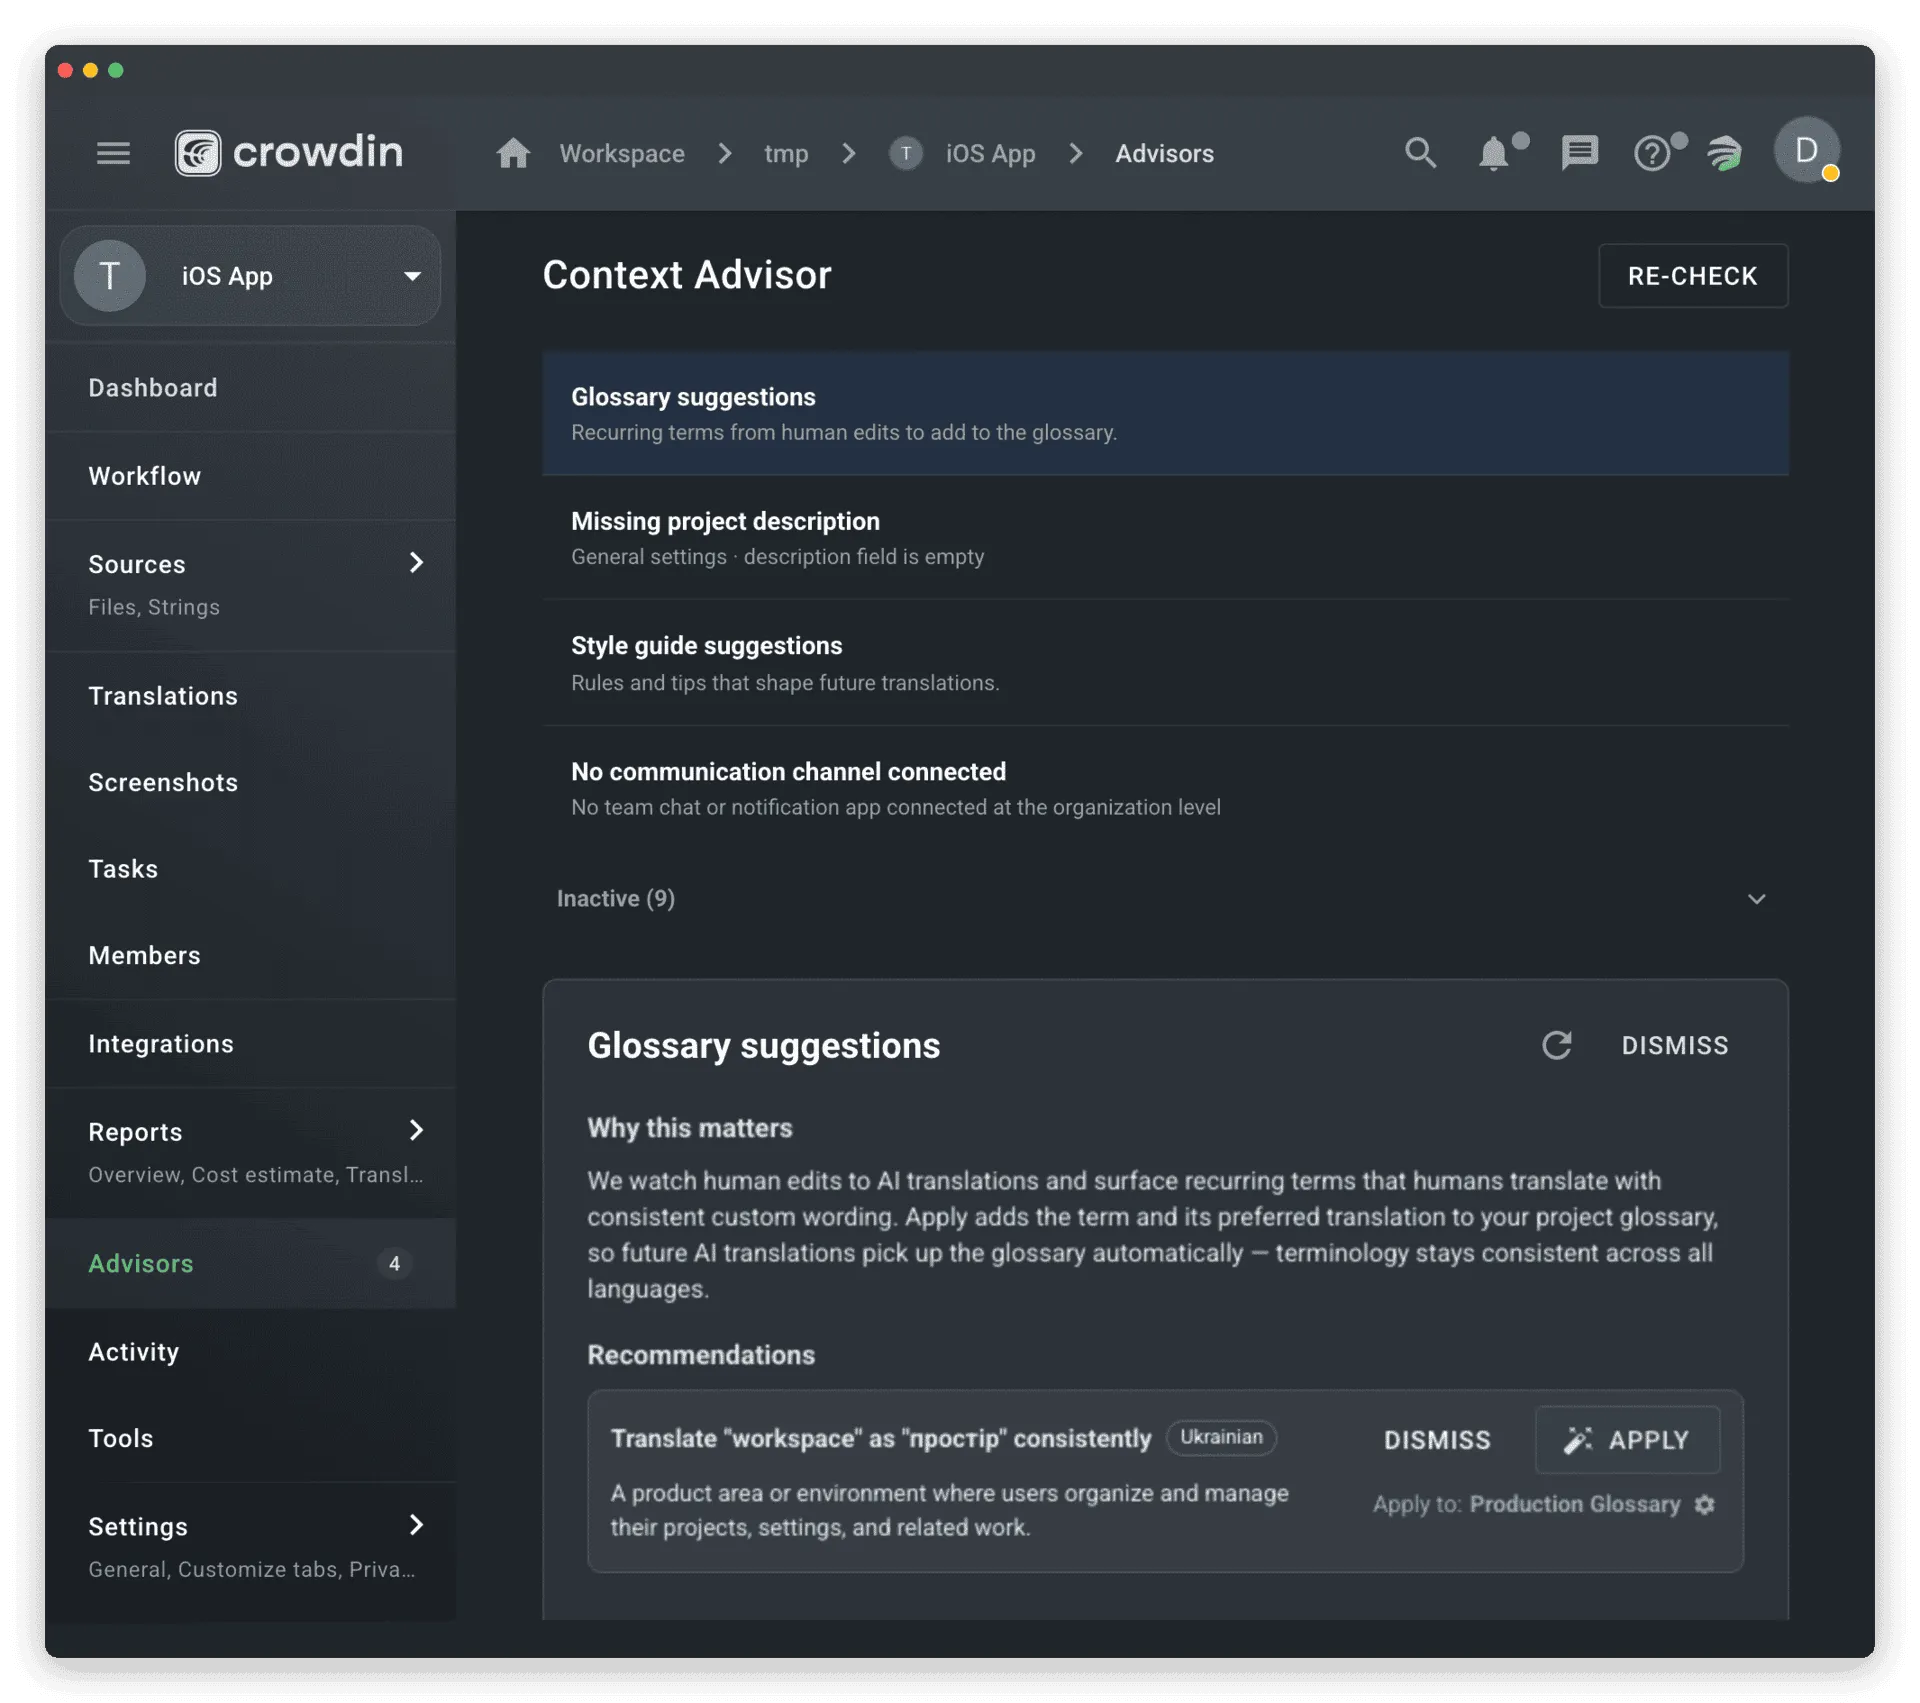The height and width of the screenshot is (1703, 1920).
Task: Select the Glossary suggestions advisor row
Action: [1165, 413]
